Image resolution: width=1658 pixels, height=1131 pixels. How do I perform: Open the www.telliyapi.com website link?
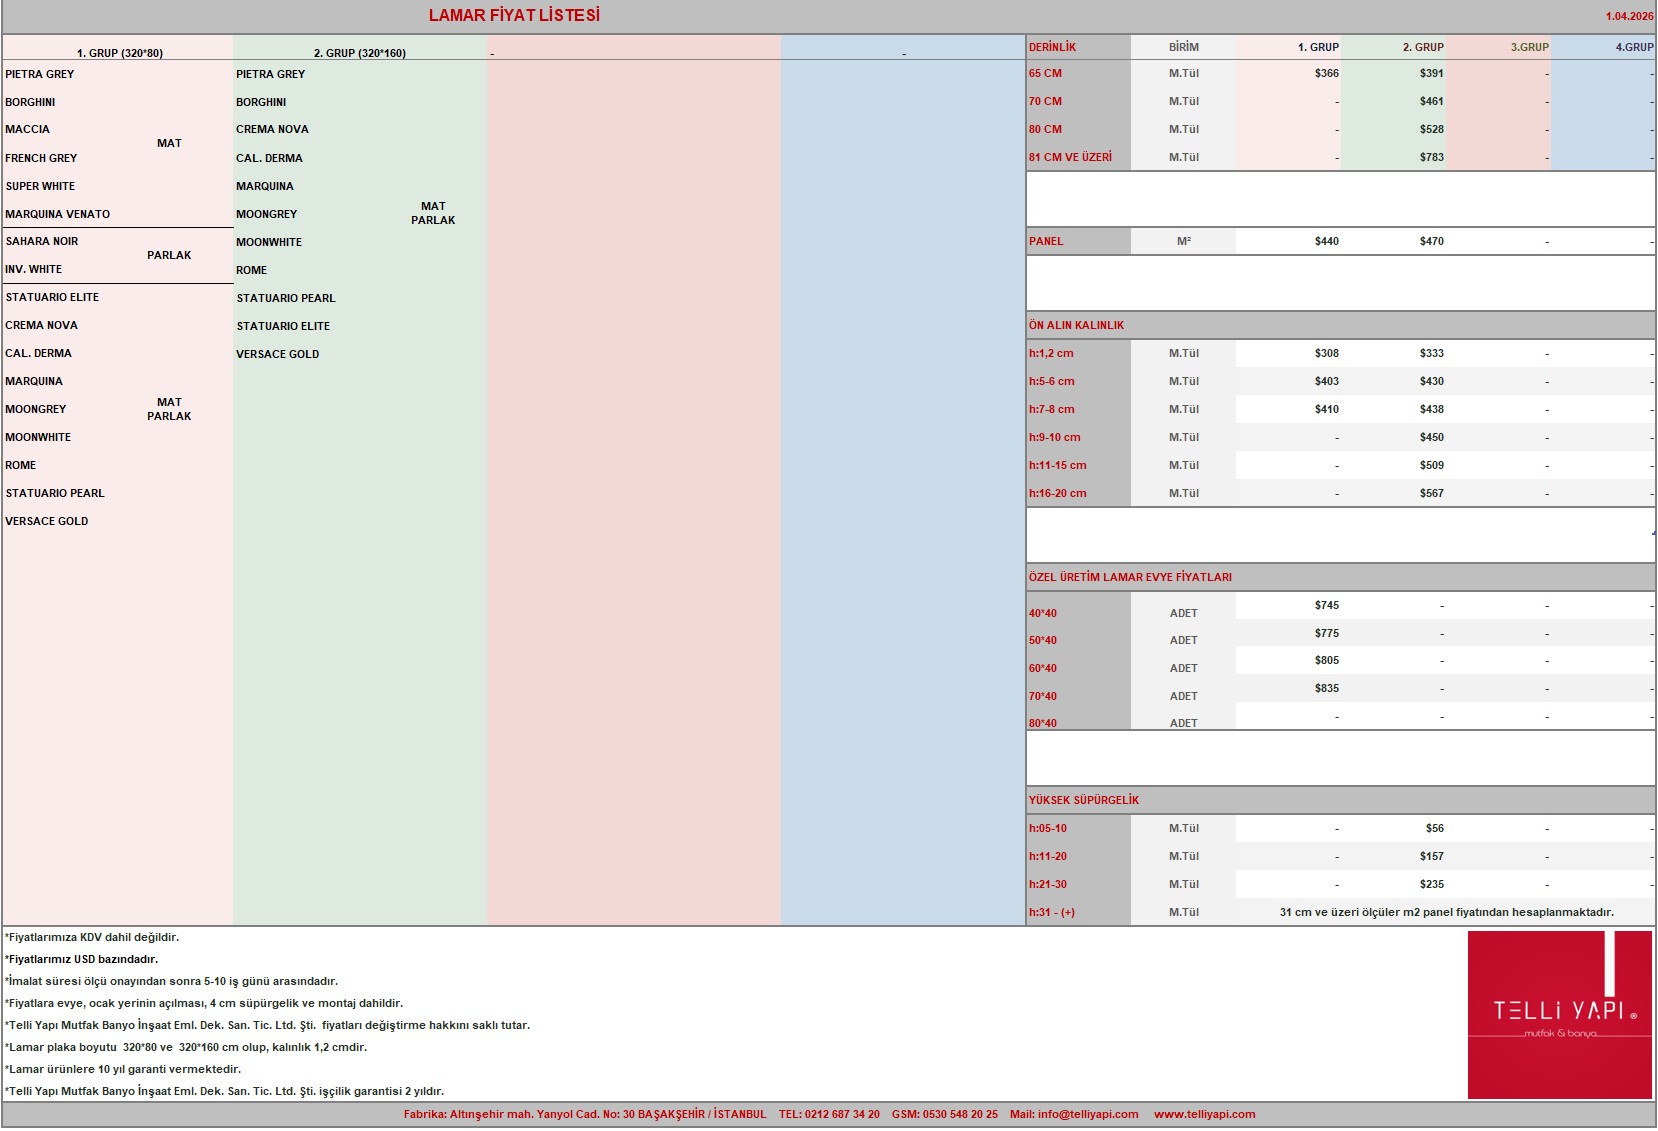pyautogui.click(x=1204, y=1114)
